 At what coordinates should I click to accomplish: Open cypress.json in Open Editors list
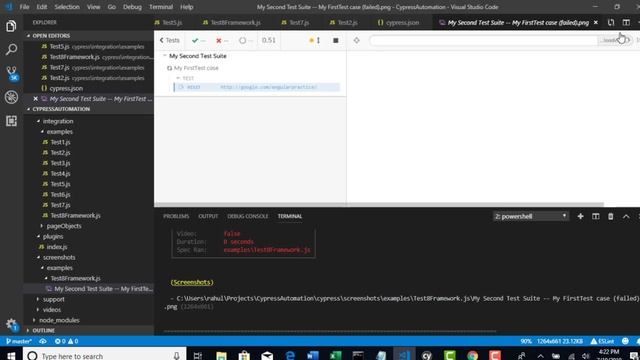(x=66, y=88)
